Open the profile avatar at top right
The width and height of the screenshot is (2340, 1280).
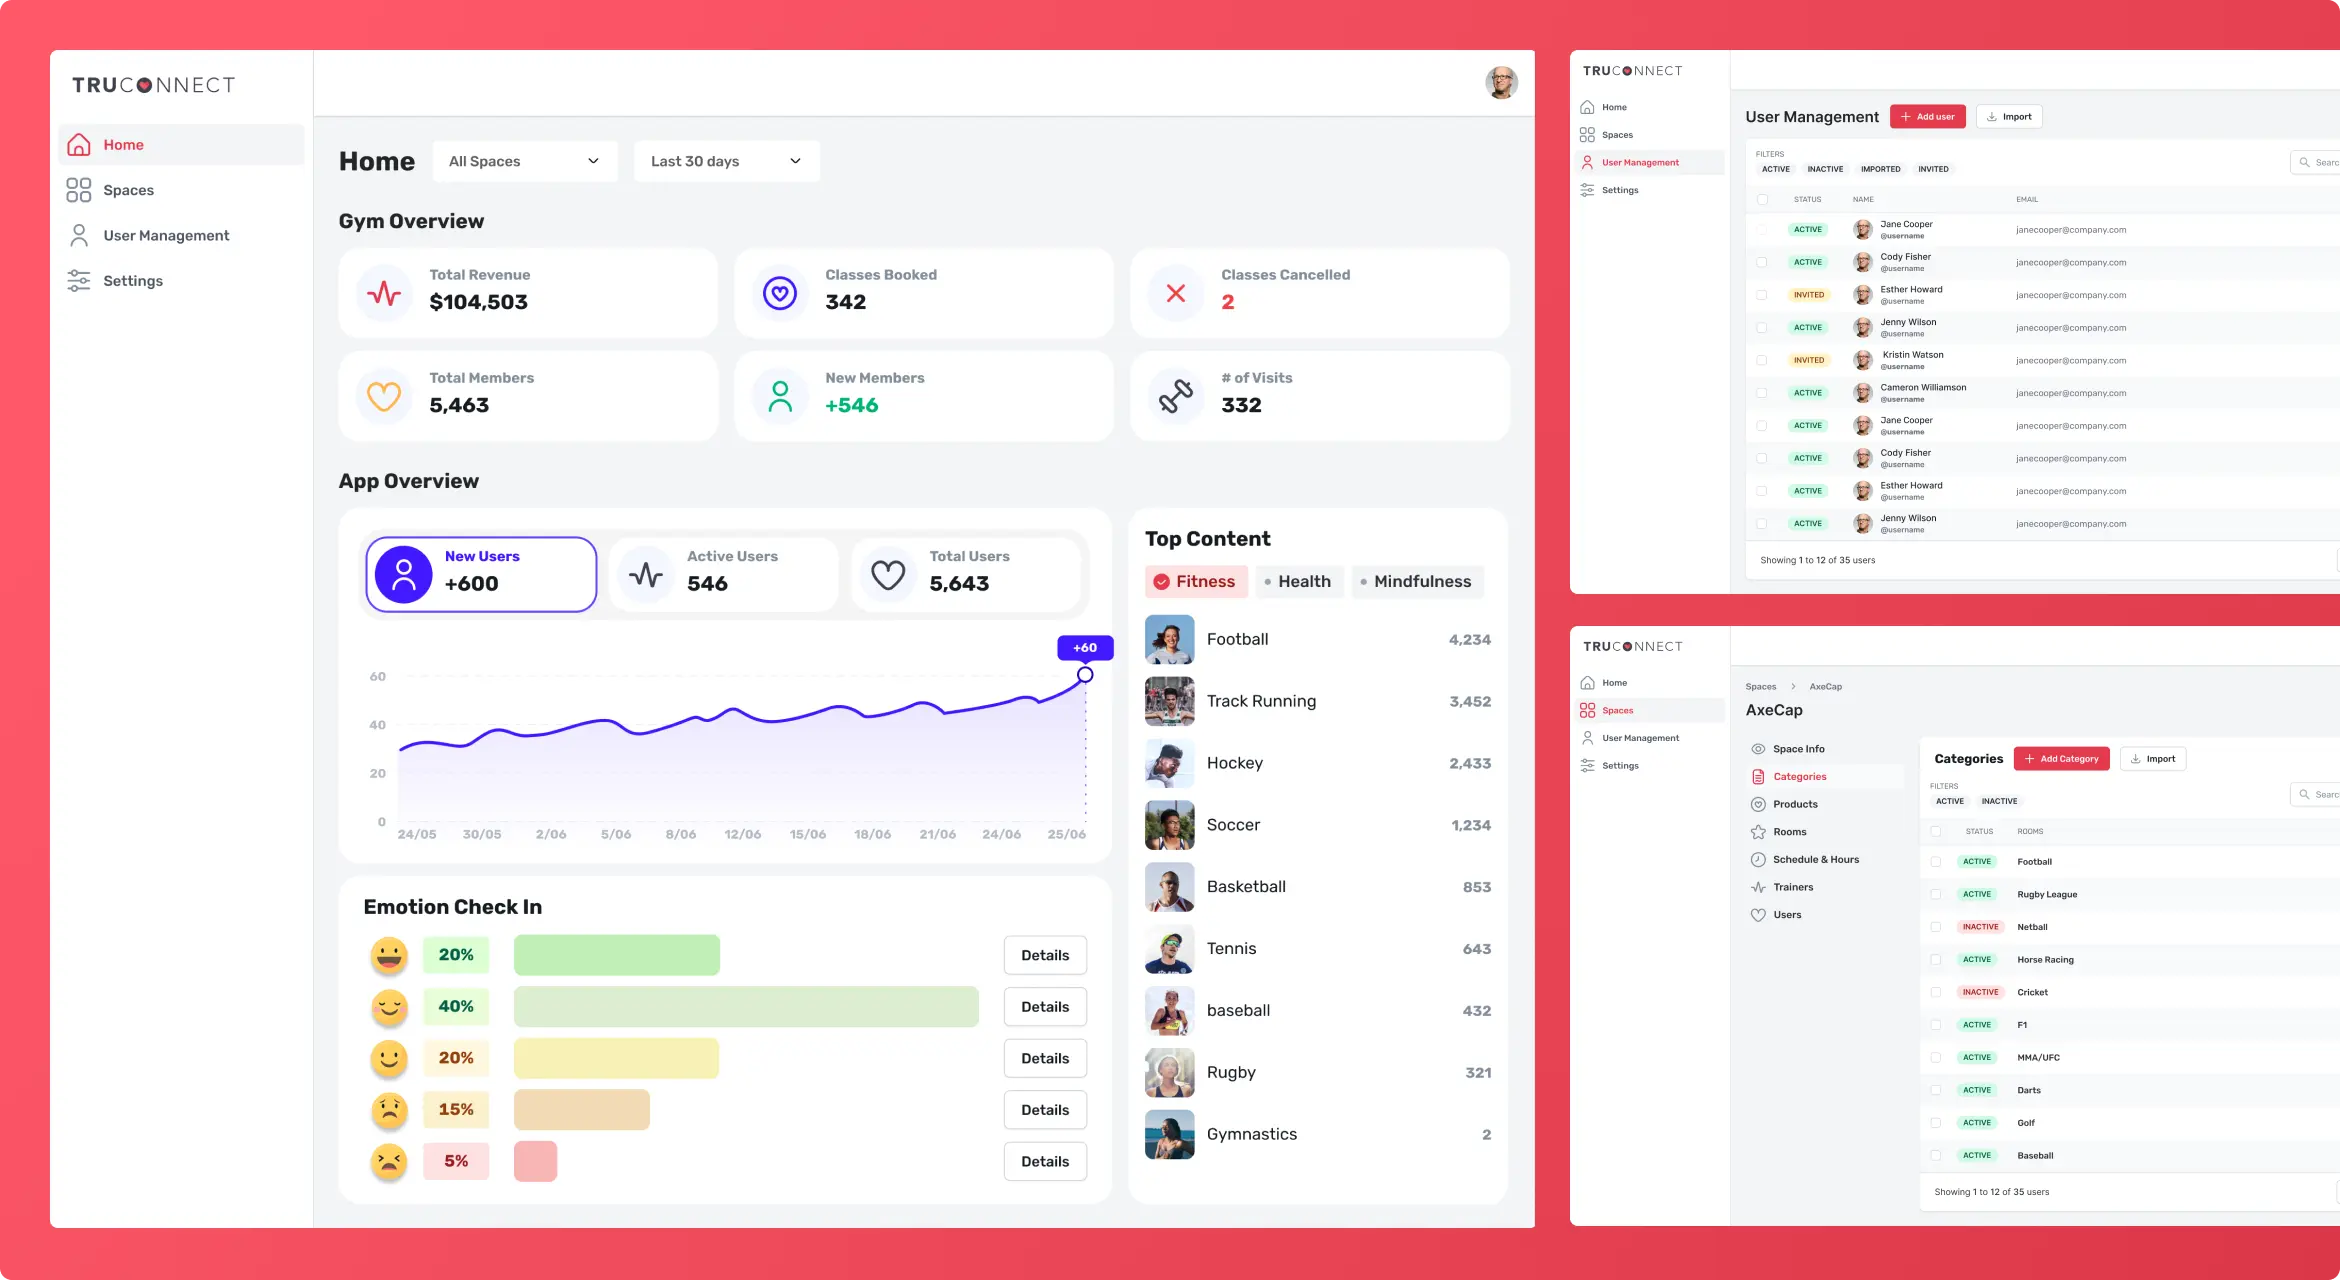tap(1501, 83)
